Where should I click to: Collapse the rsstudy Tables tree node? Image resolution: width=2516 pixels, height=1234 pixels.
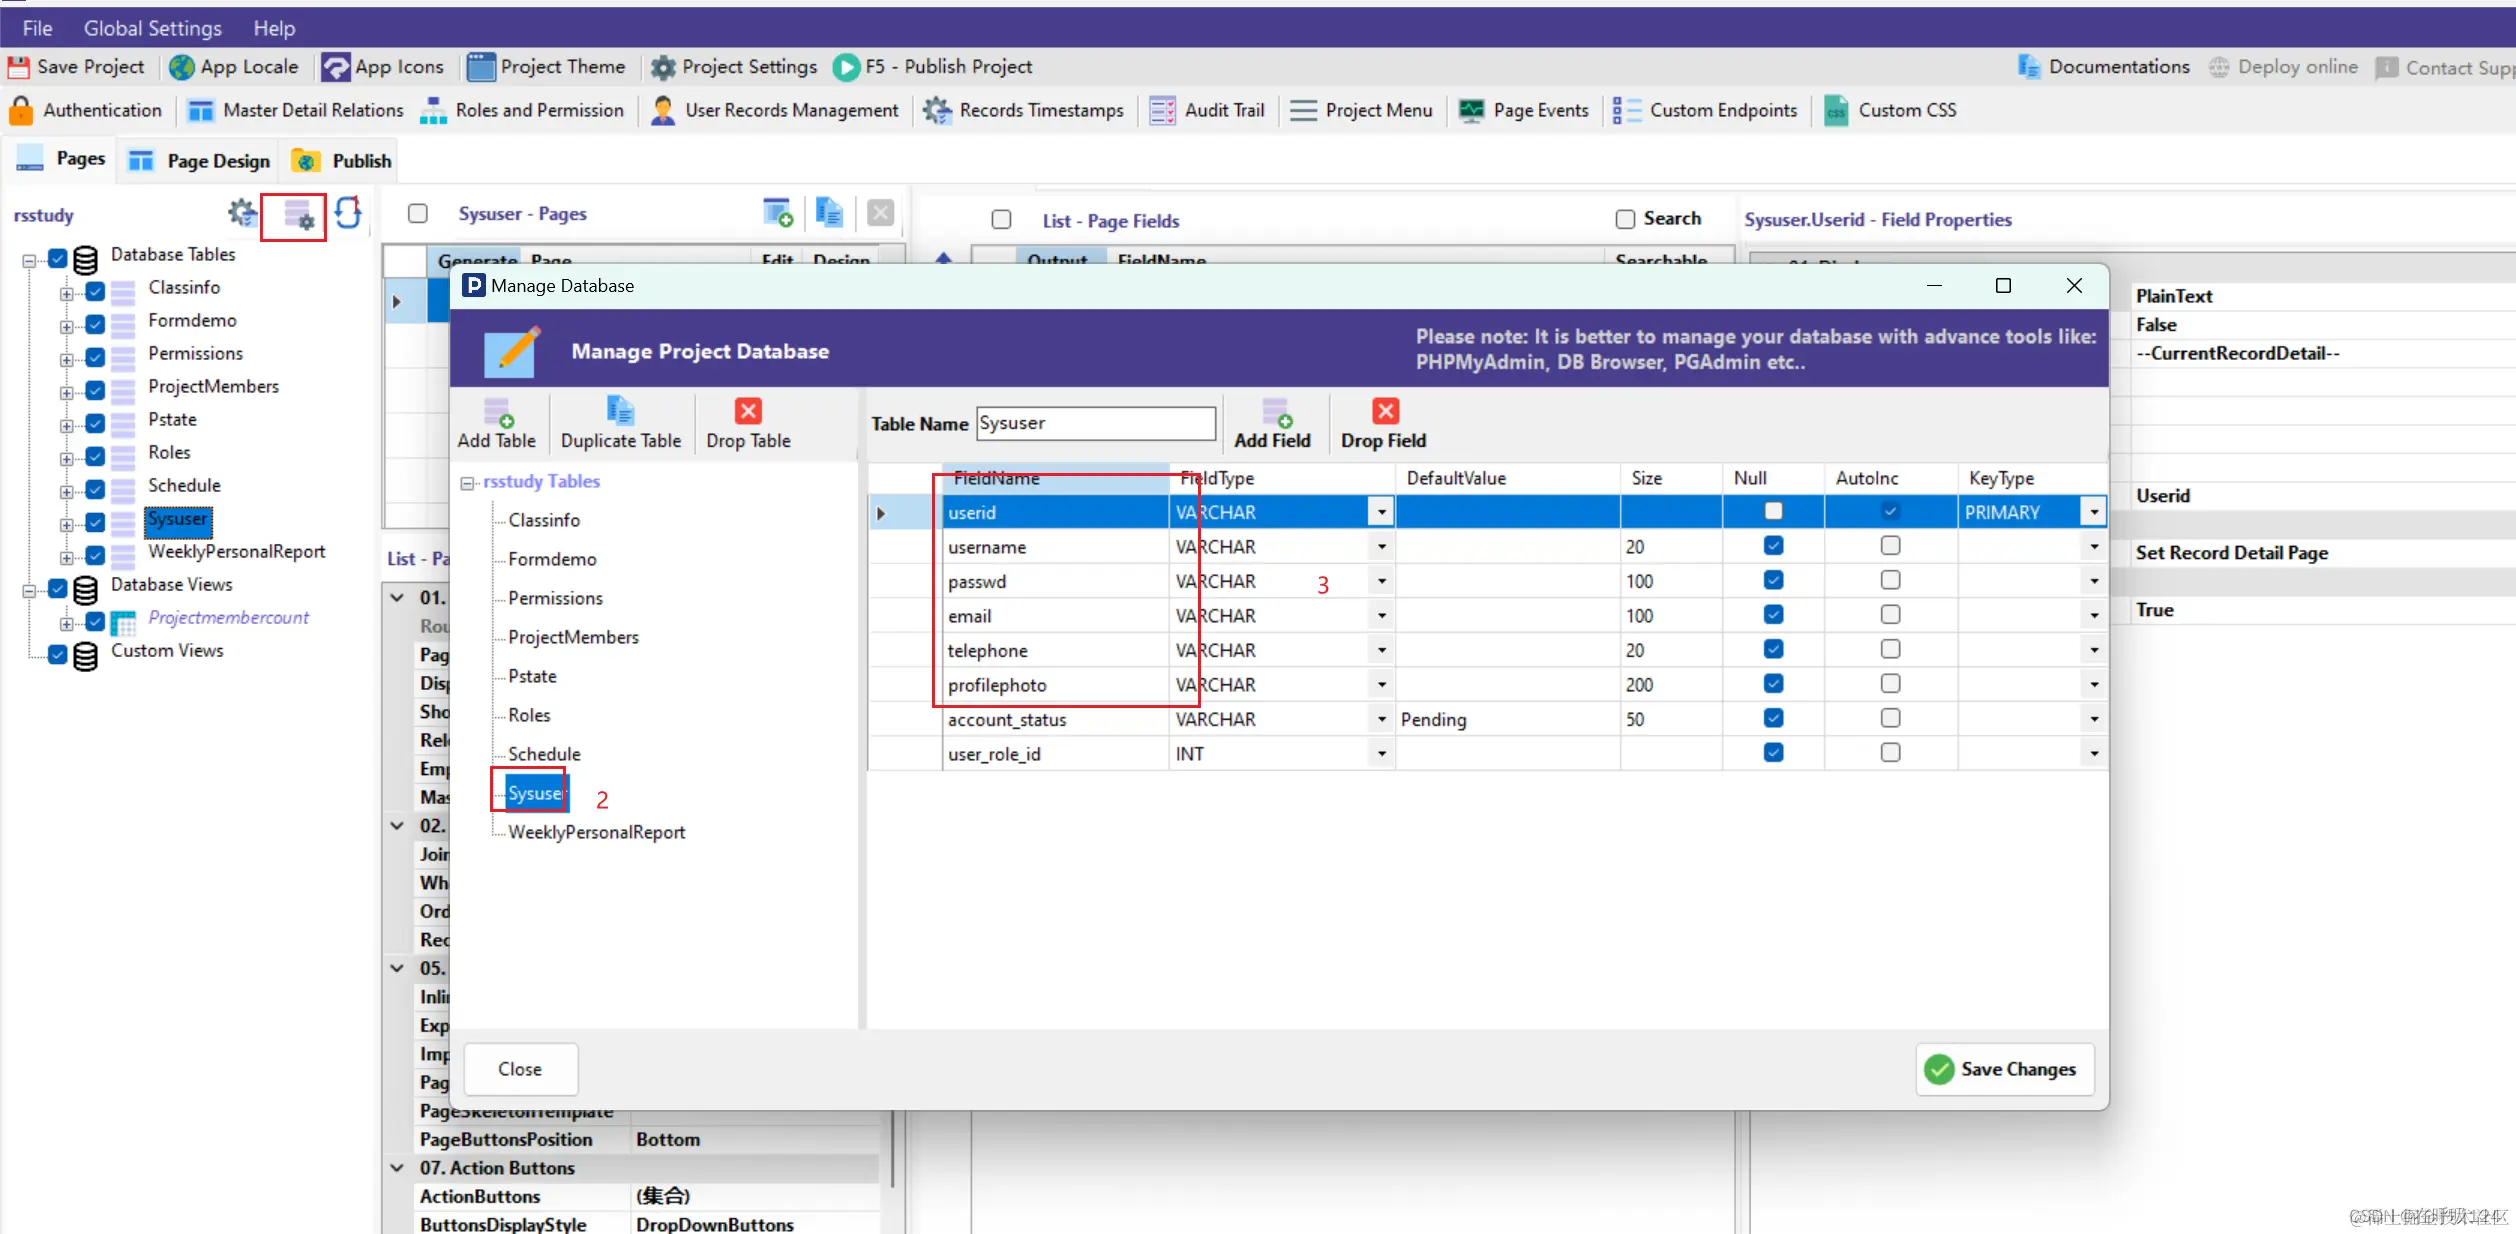coord(467,483)
